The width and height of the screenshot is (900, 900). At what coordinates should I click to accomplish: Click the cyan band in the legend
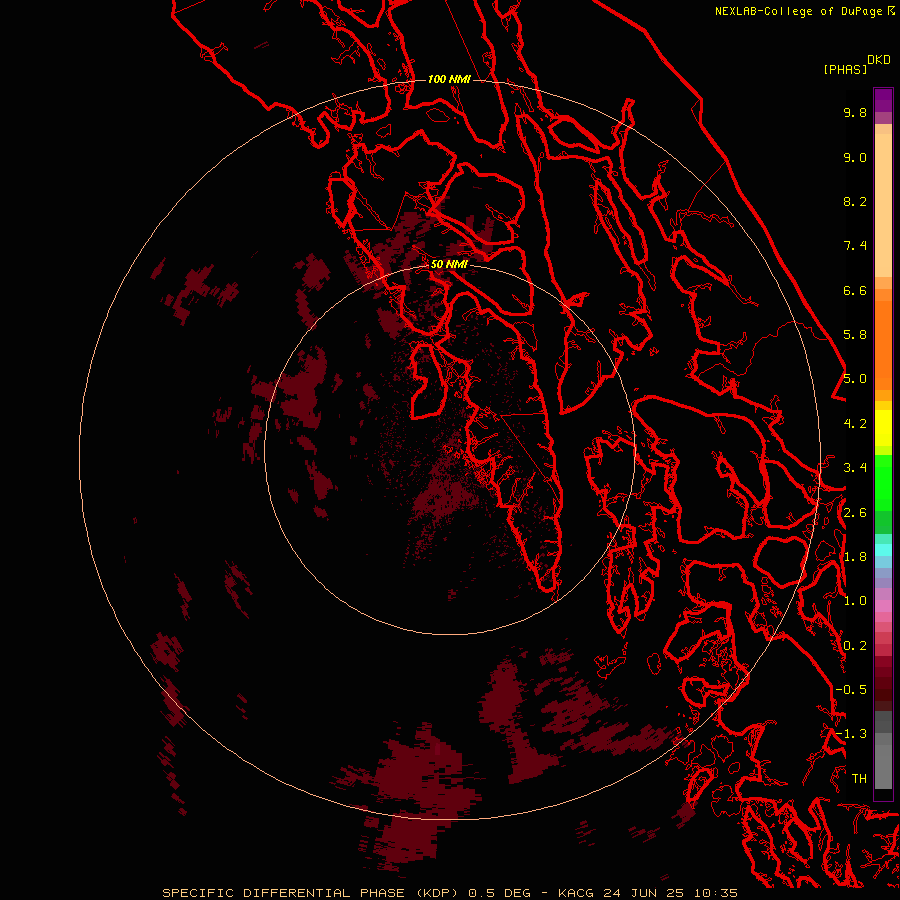[883, 550]
